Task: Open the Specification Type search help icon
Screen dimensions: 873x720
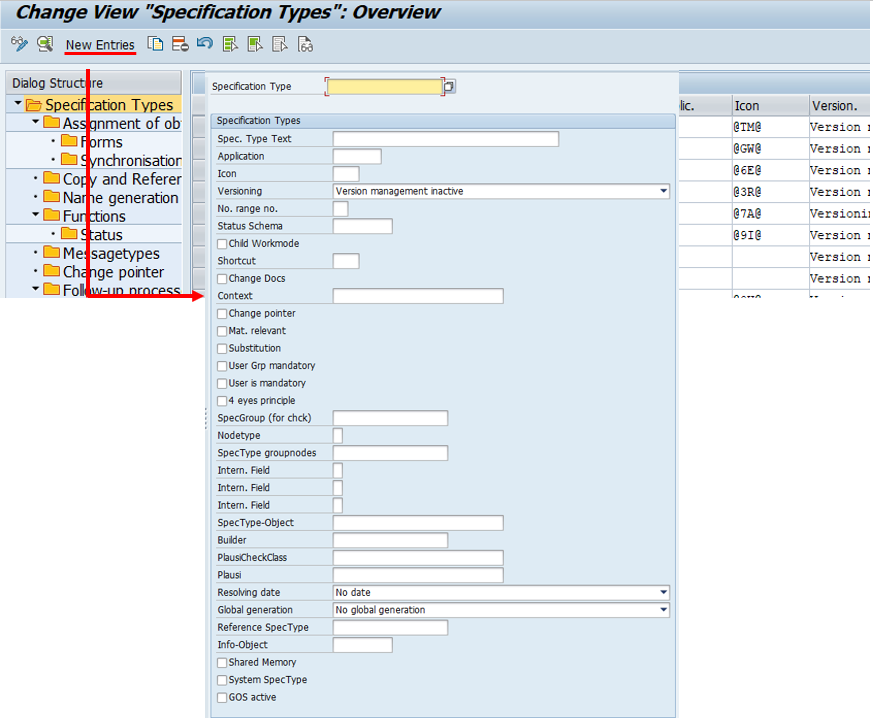Action: 449,87
